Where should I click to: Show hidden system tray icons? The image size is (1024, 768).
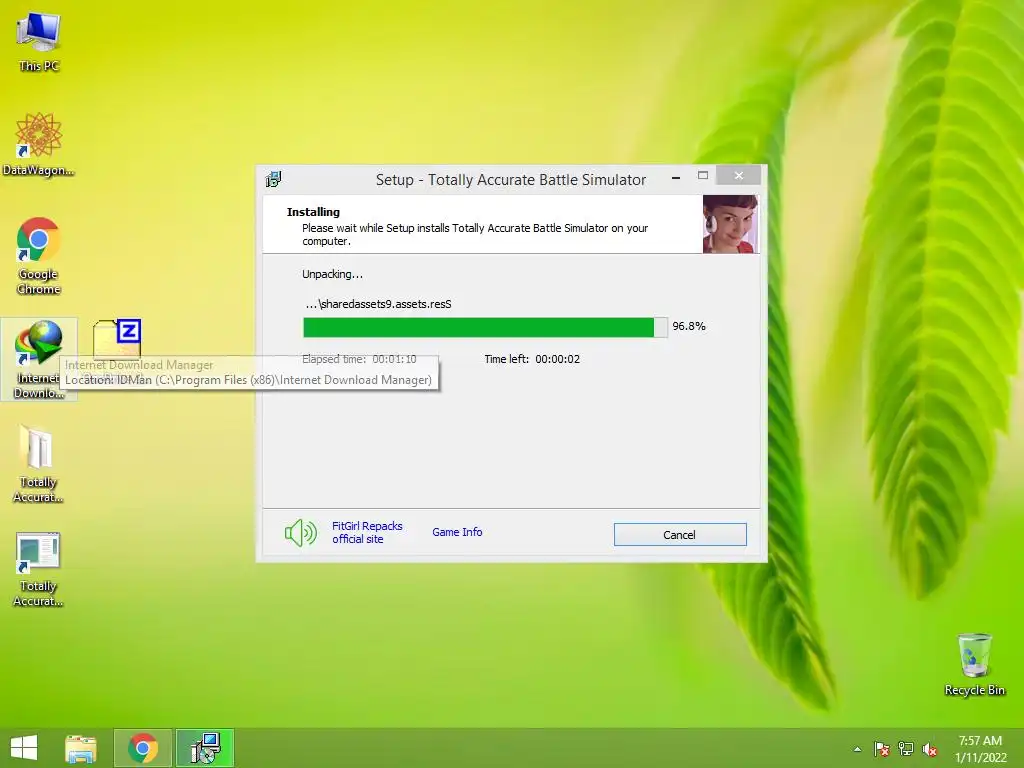(857, 749)
